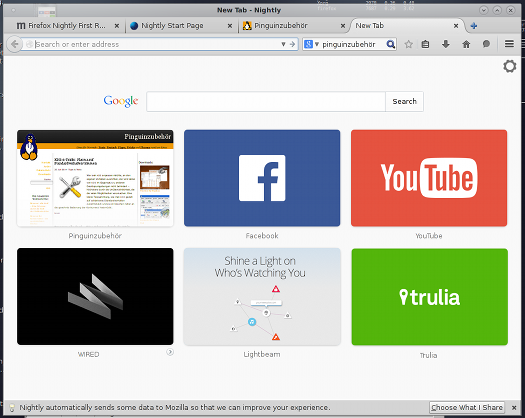Open the Lightbeam tile

click(x=262, y=296)
